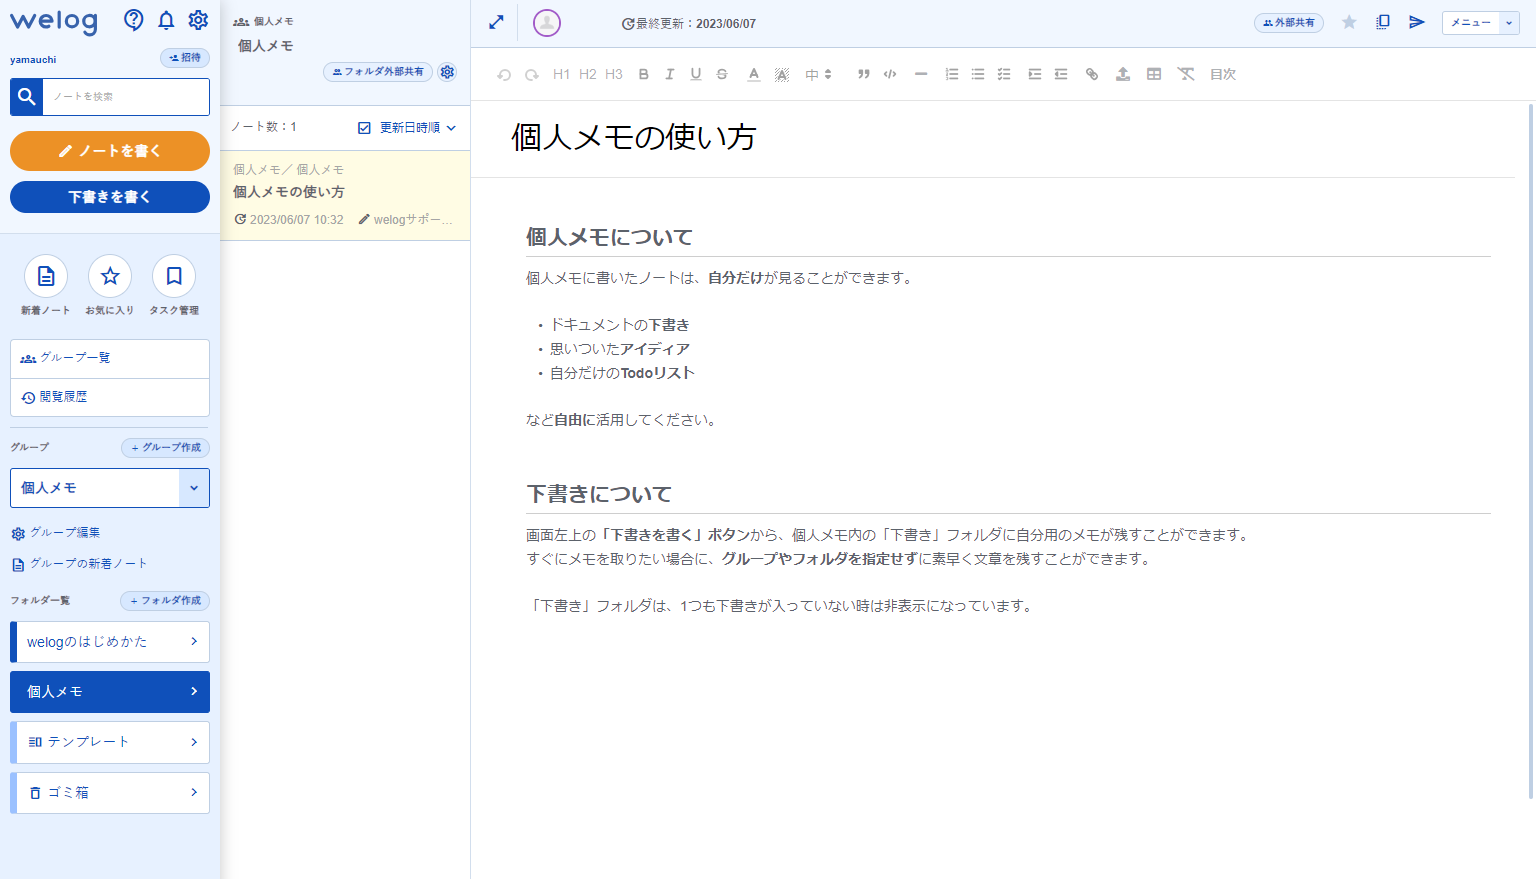
Task: Open グループの新着ノート link
Action: [79, 564]
